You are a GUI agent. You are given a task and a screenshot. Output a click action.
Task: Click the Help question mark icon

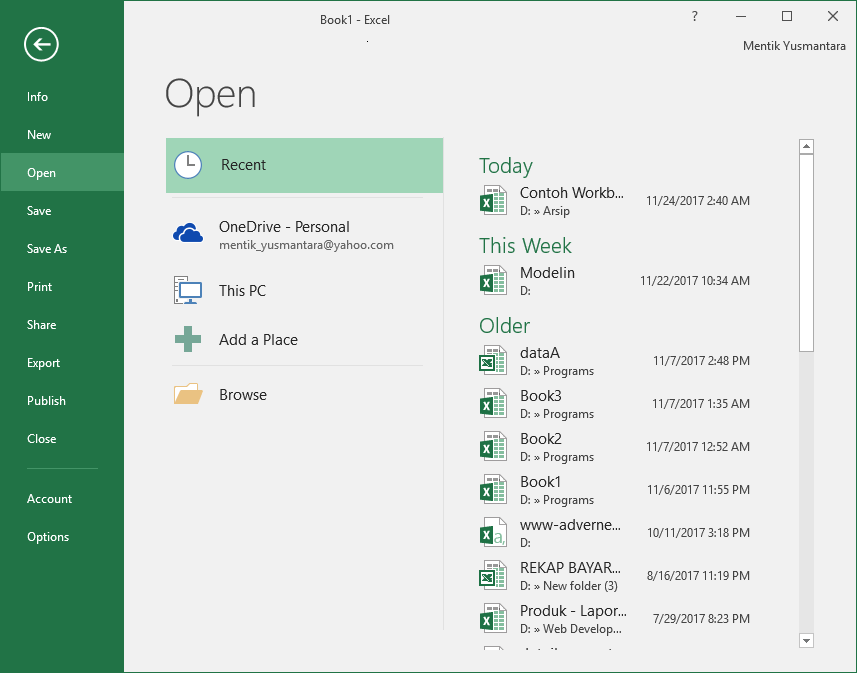(x=695, y=16)
